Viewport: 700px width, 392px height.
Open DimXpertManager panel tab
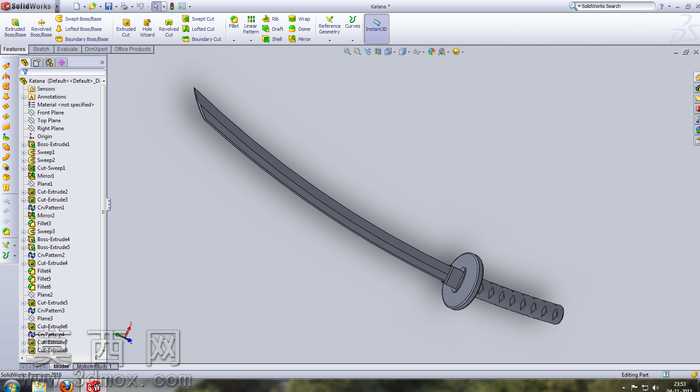click(x=62, y=63)
